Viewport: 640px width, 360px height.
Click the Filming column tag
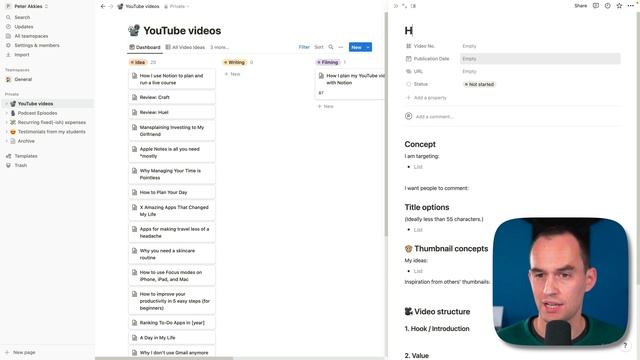(x=328, y=62)
